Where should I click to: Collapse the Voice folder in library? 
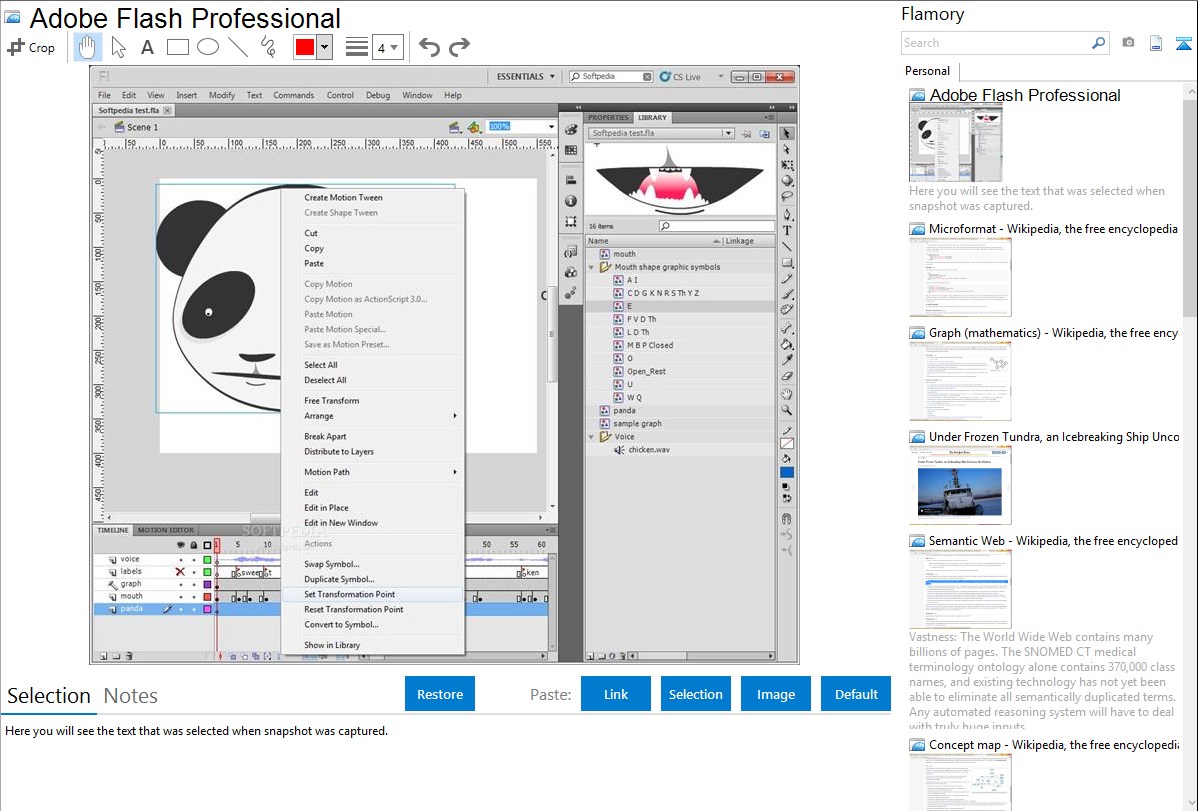coord(591,437)
